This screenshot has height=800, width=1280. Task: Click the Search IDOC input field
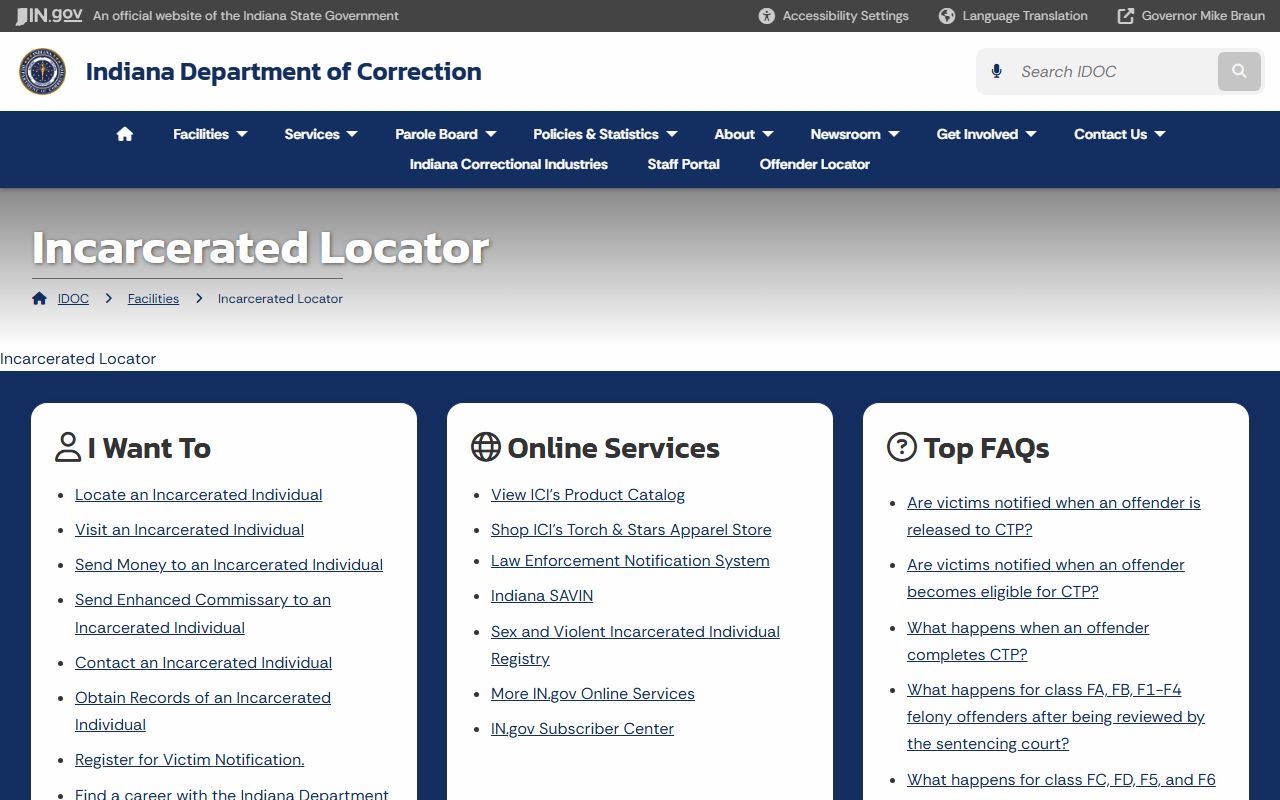[1113, 71]
